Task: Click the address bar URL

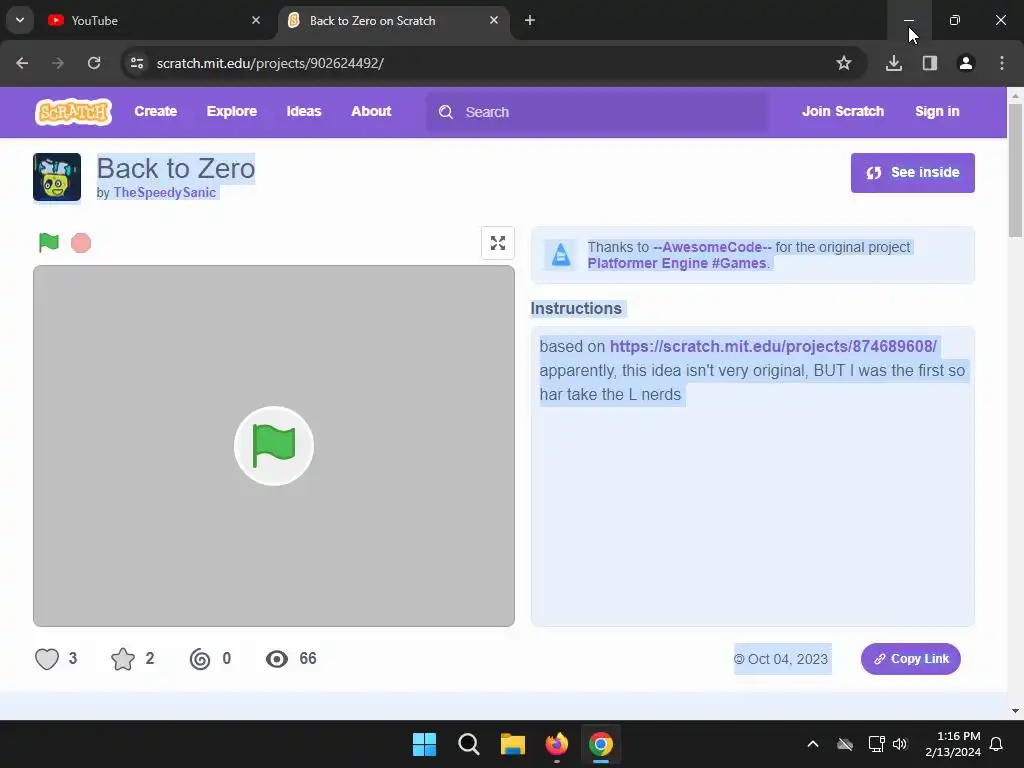Action: tap(270, 63)
